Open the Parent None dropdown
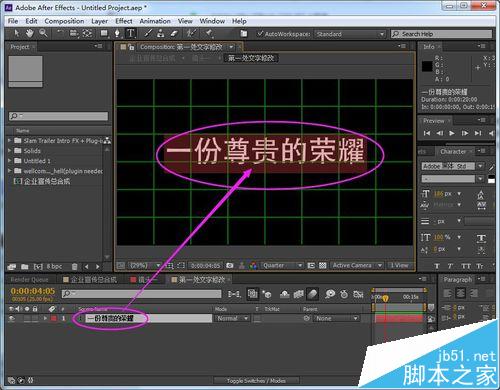Viewport: 500px width, 390px height. 336,318
